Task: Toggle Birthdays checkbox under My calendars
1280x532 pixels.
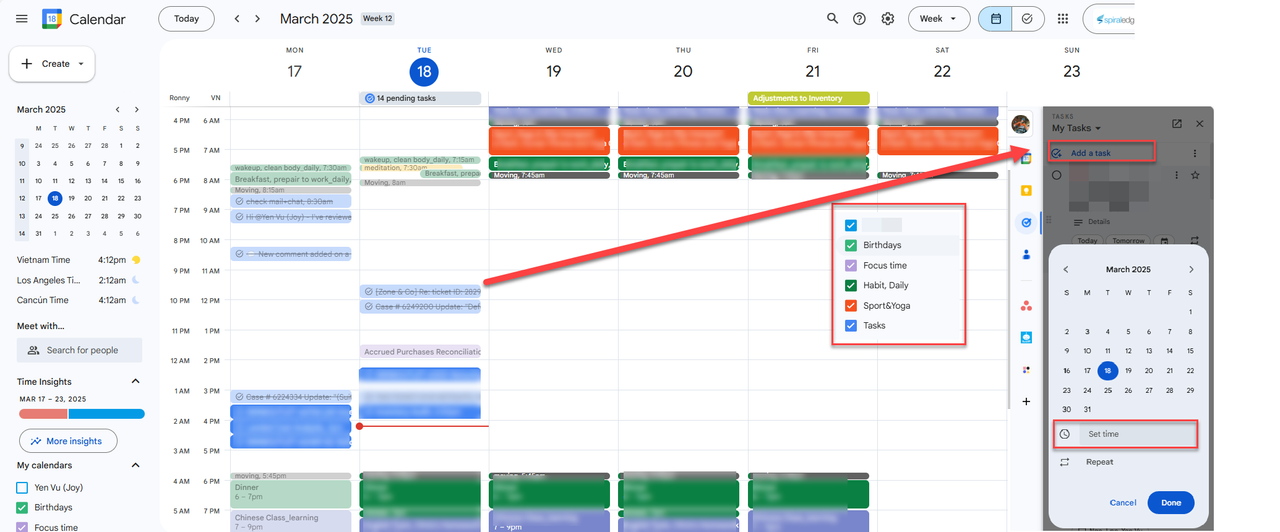Action: [x=22, y=508]
